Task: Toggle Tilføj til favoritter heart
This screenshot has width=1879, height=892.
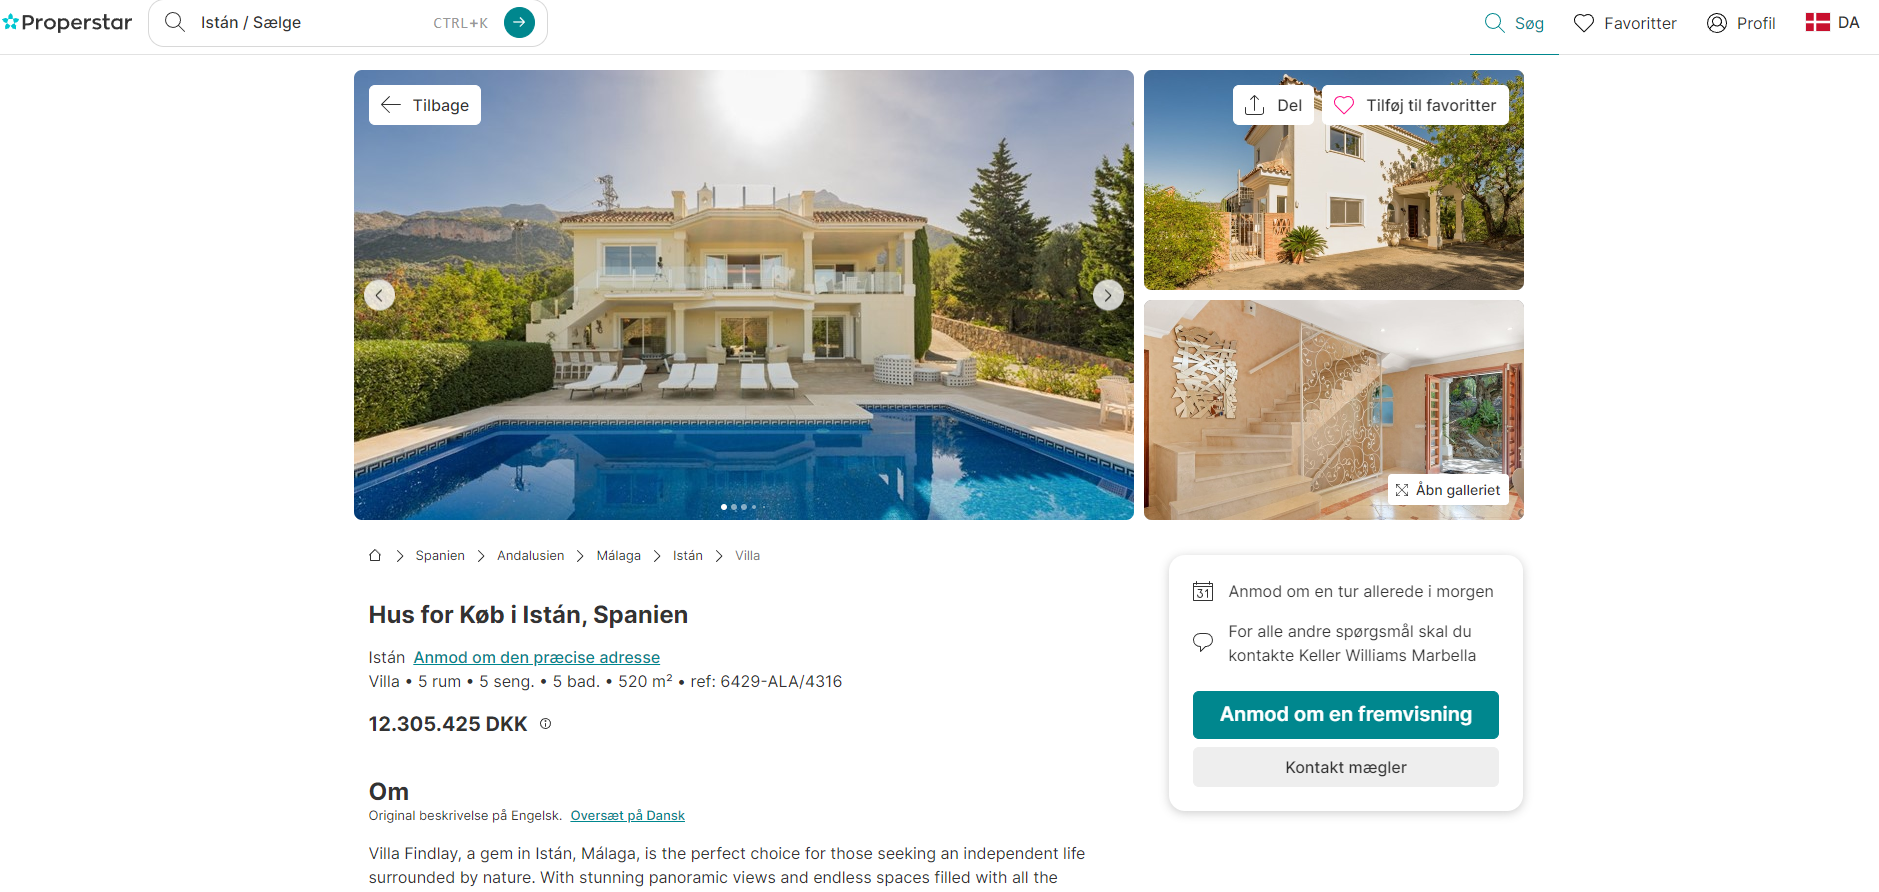Action: click(1415, 105)
